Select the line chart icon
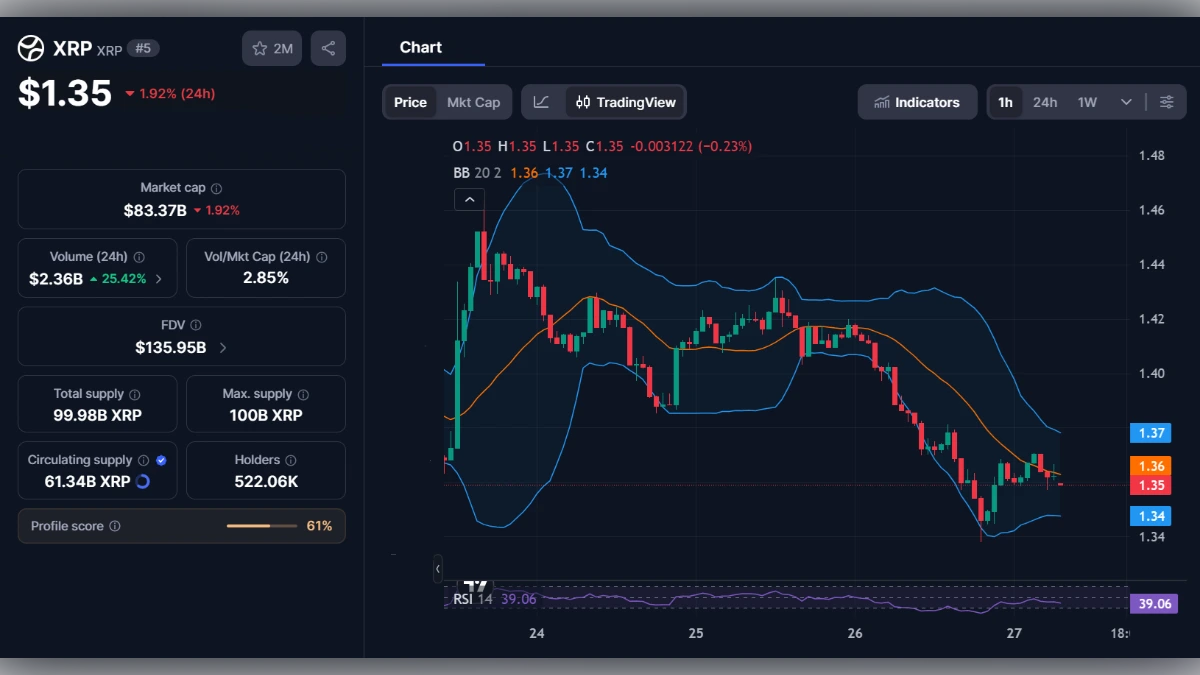 tap(541, 101)
